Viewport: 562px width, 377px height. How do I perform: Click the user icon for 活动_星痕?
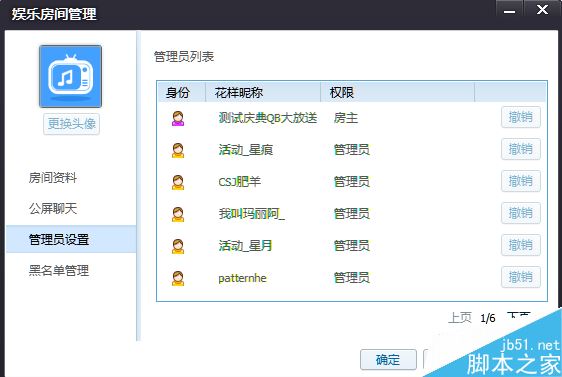click(178, 150)
